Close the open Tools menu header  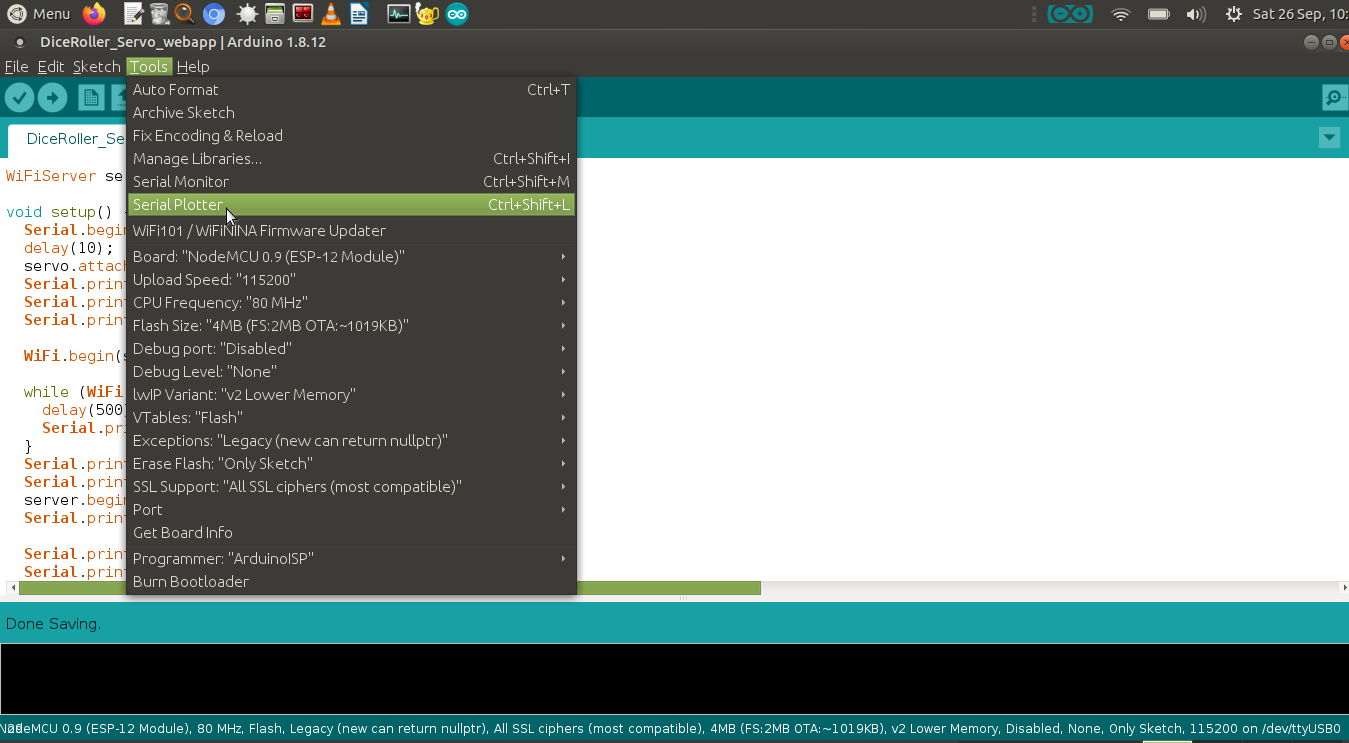click(149, 67)
